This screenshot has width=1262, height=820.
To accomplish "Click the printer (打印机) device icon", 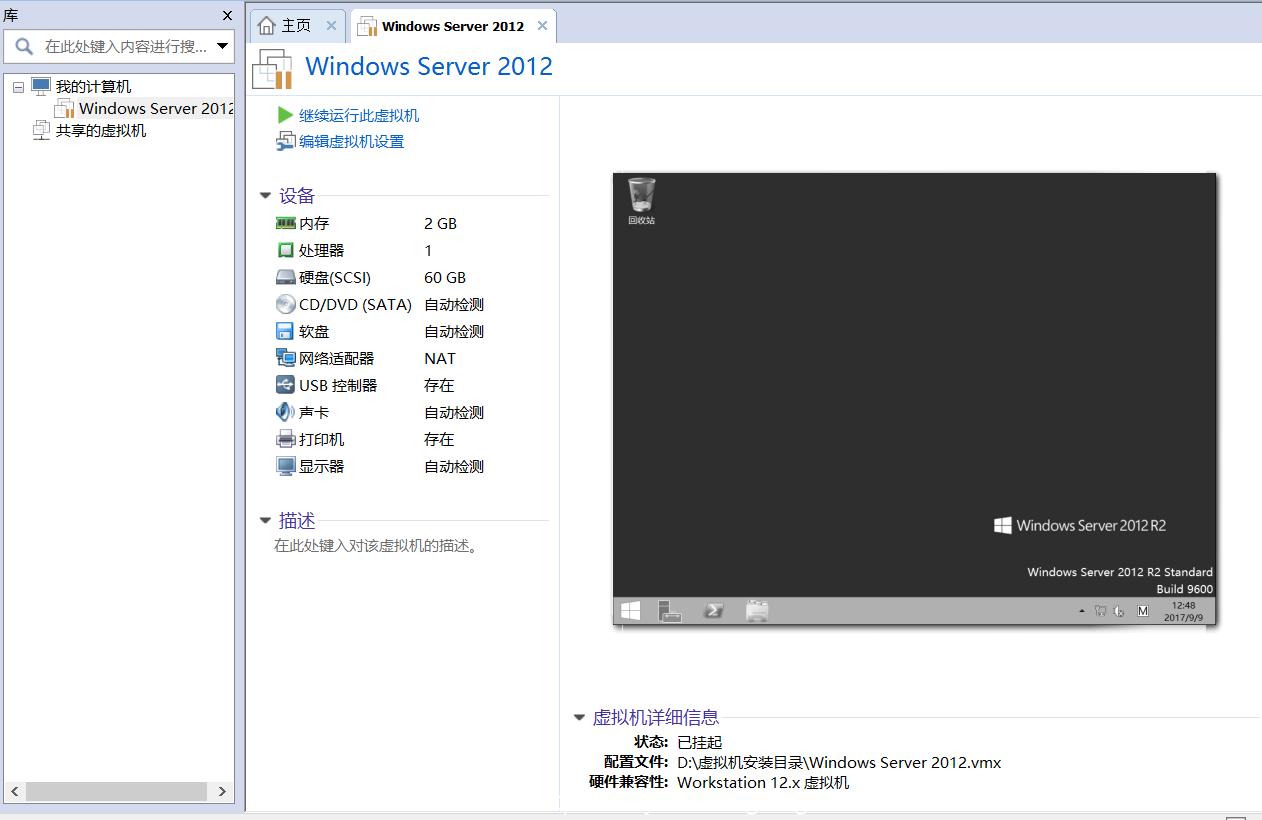I will click(x=285, y=439).
